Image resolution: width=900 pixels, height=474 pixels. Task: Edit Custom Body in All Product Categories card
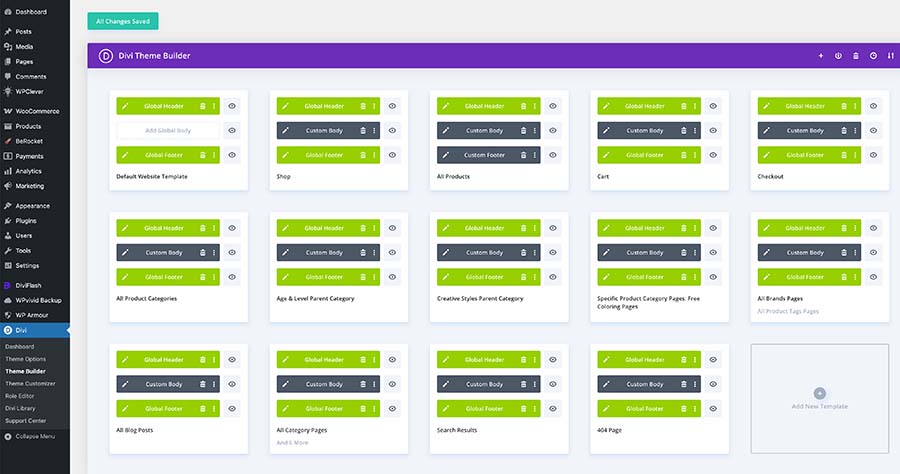pyautogui.click(x=125, y=252)
